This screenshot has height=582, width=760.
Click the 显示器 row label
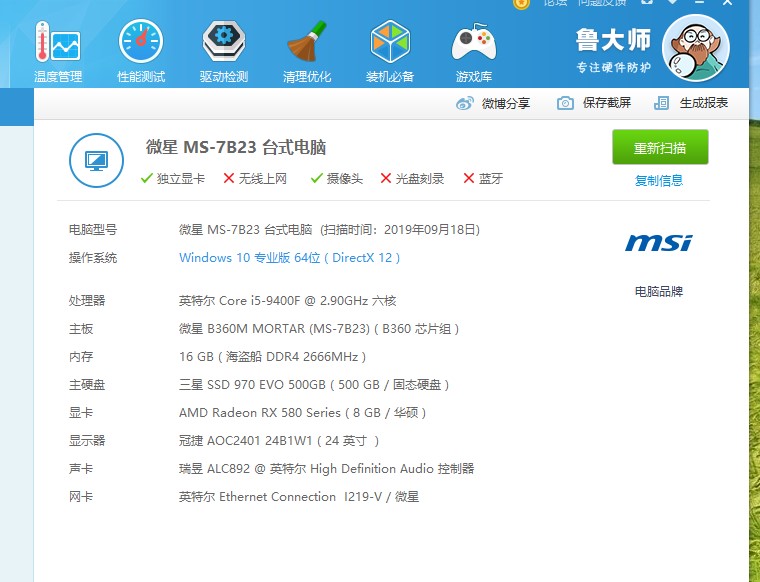point(87,441)
